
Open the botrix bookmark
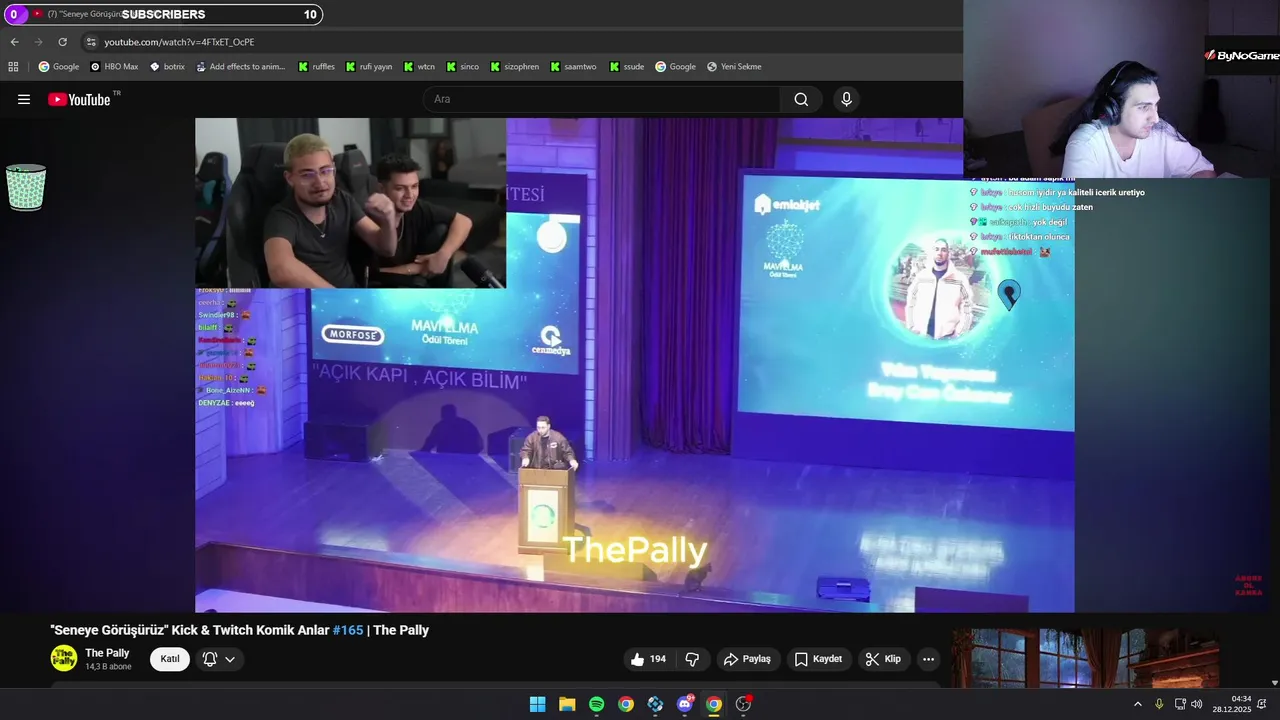tap(168, 67)
